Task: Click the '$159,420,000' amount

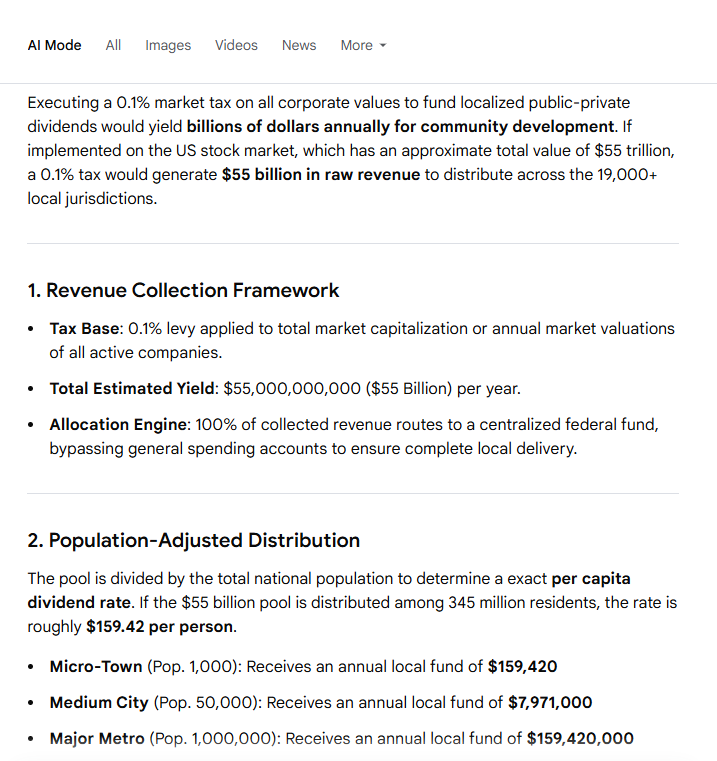Action: [580, 738]
